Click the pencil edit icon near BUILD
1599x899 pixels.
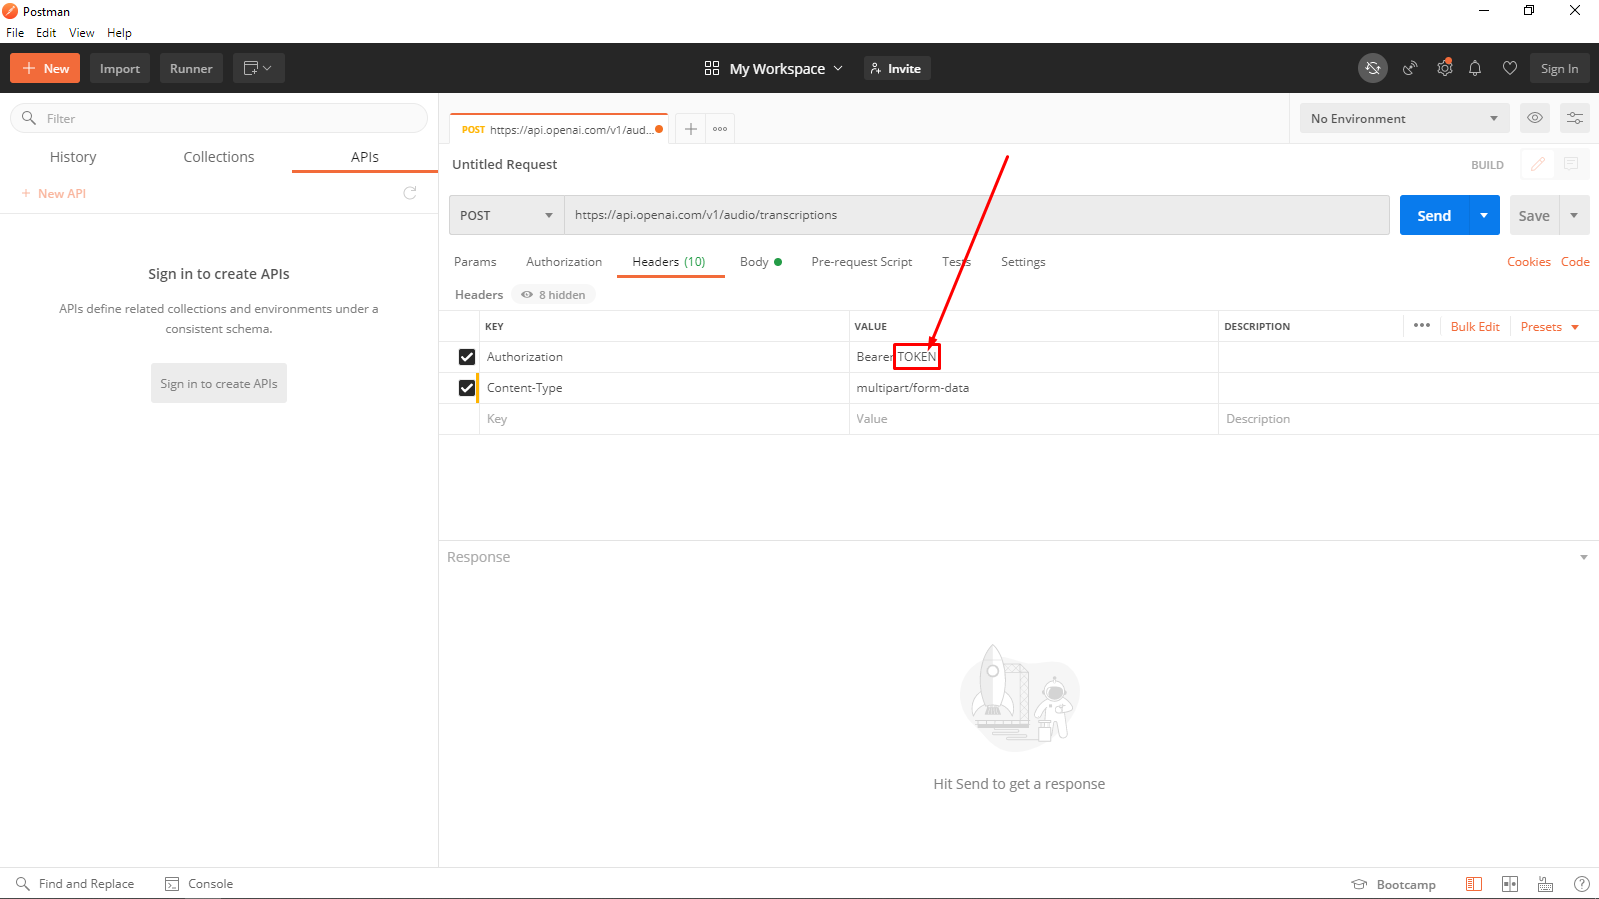click(x=1537, y=164)
